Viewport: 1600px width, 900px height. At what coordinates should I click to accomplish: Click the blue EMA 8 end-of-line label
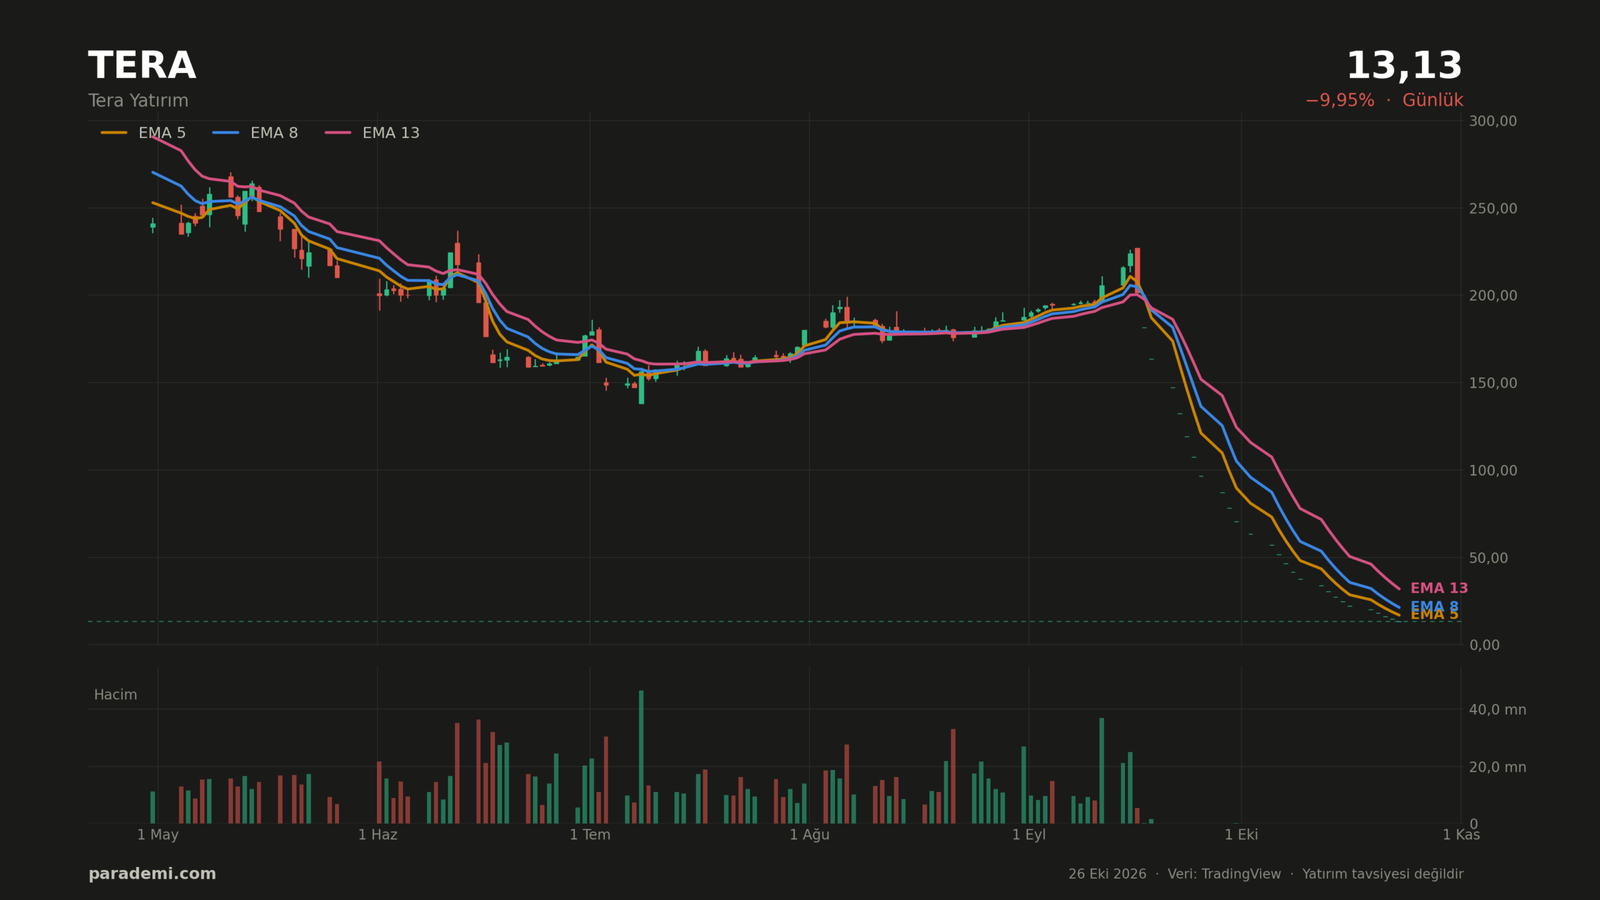tap(1434, 607)
